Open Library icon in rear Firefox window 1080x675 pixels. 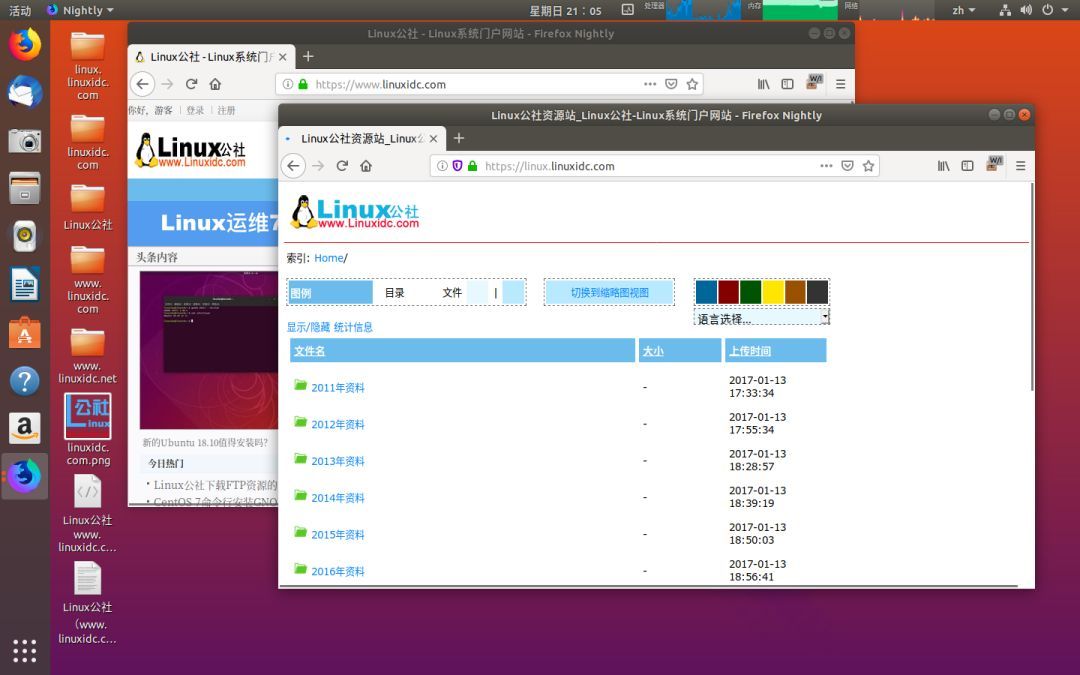[764, 84]
